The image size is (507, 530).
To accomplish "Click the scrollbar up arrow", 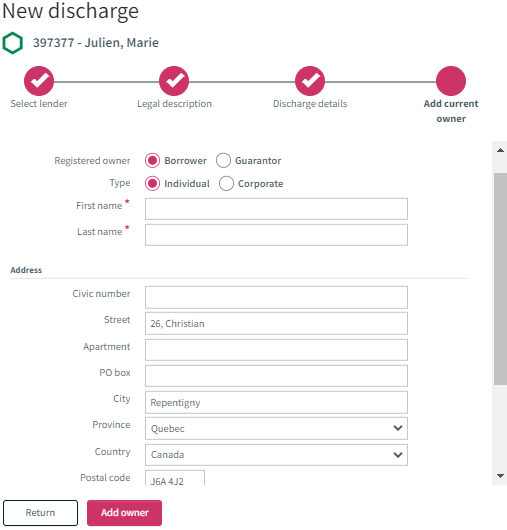I will point(500,150).
